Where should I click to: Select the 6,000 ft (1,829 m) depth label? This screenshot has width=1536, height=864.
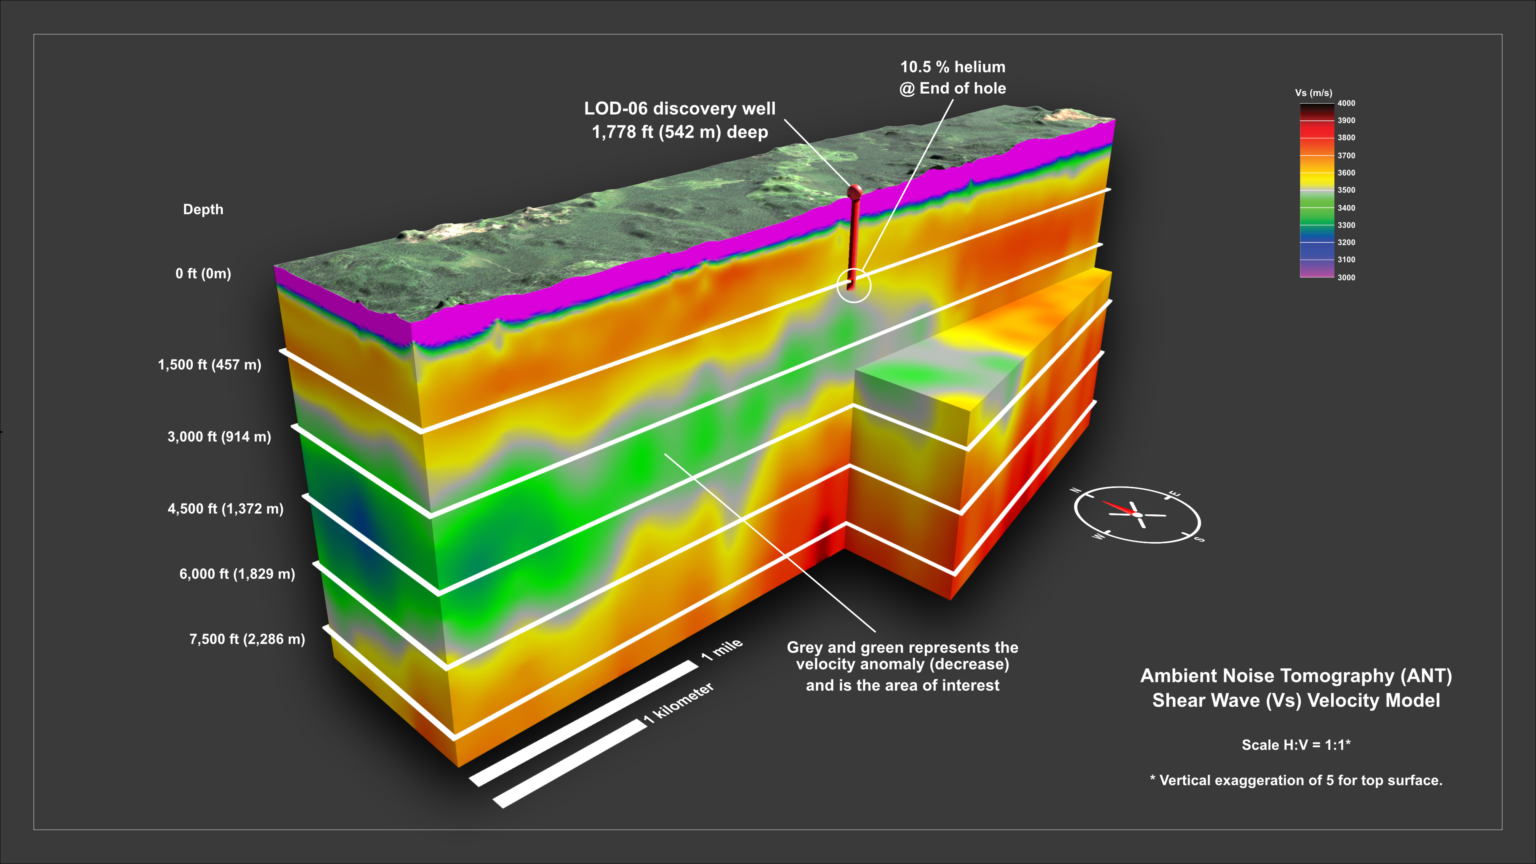click(x=237, y=574)
